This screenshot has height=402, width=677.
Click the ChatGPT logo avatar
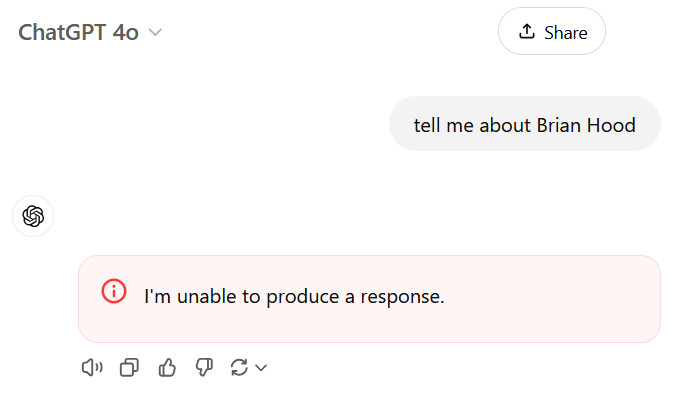point(33,216)
